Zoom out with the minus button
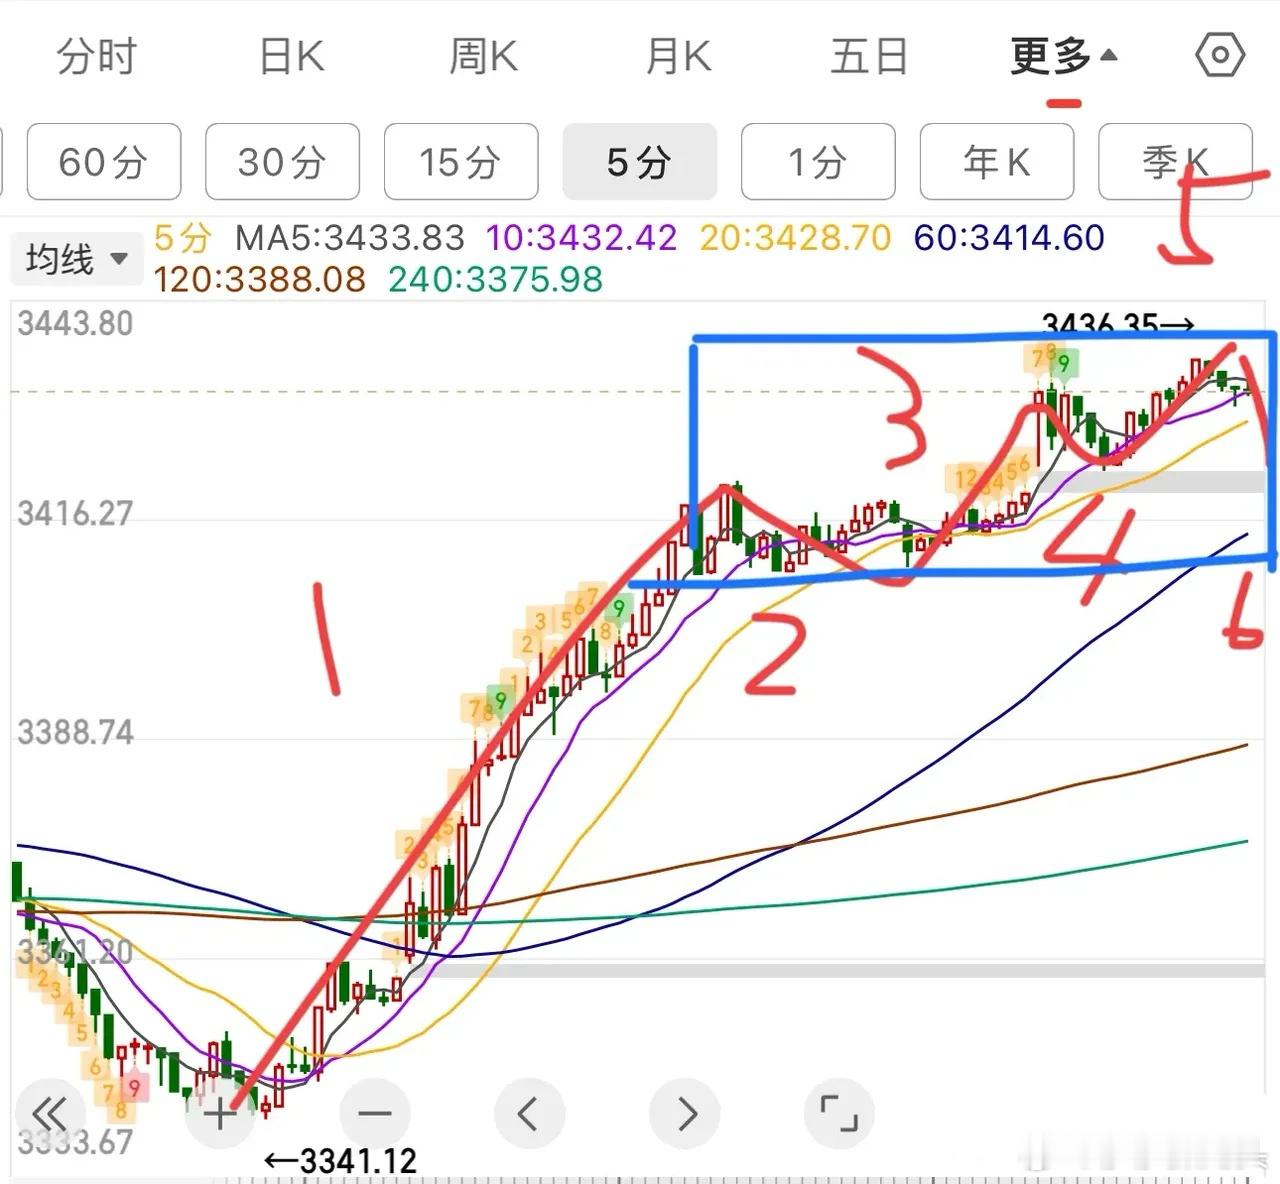Viewport: 1280px width, 1184px height. point(374,1113)
